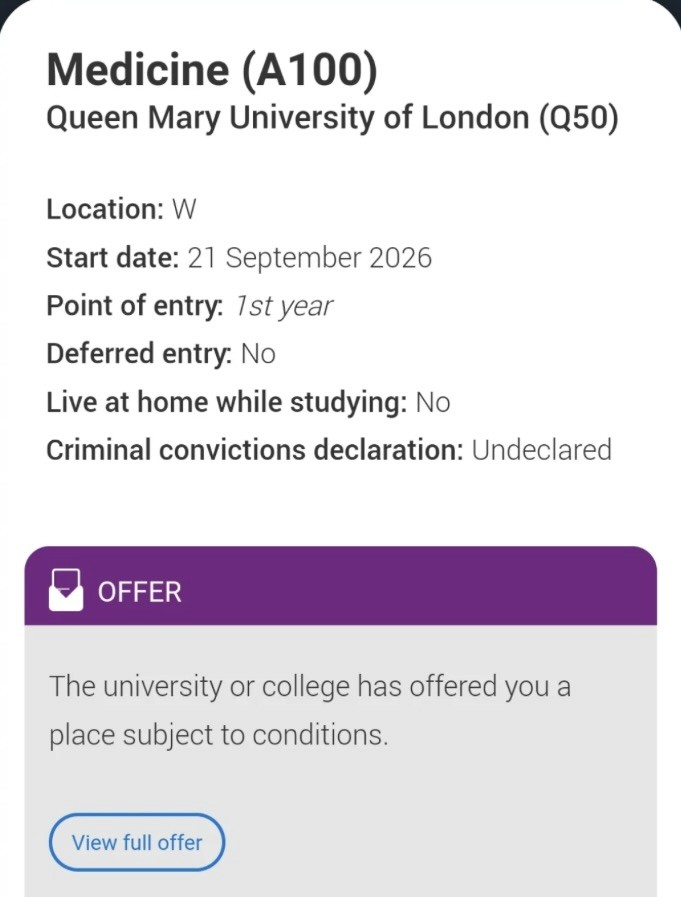
Task: Select the Live at home No value
Action: point(433,403)
